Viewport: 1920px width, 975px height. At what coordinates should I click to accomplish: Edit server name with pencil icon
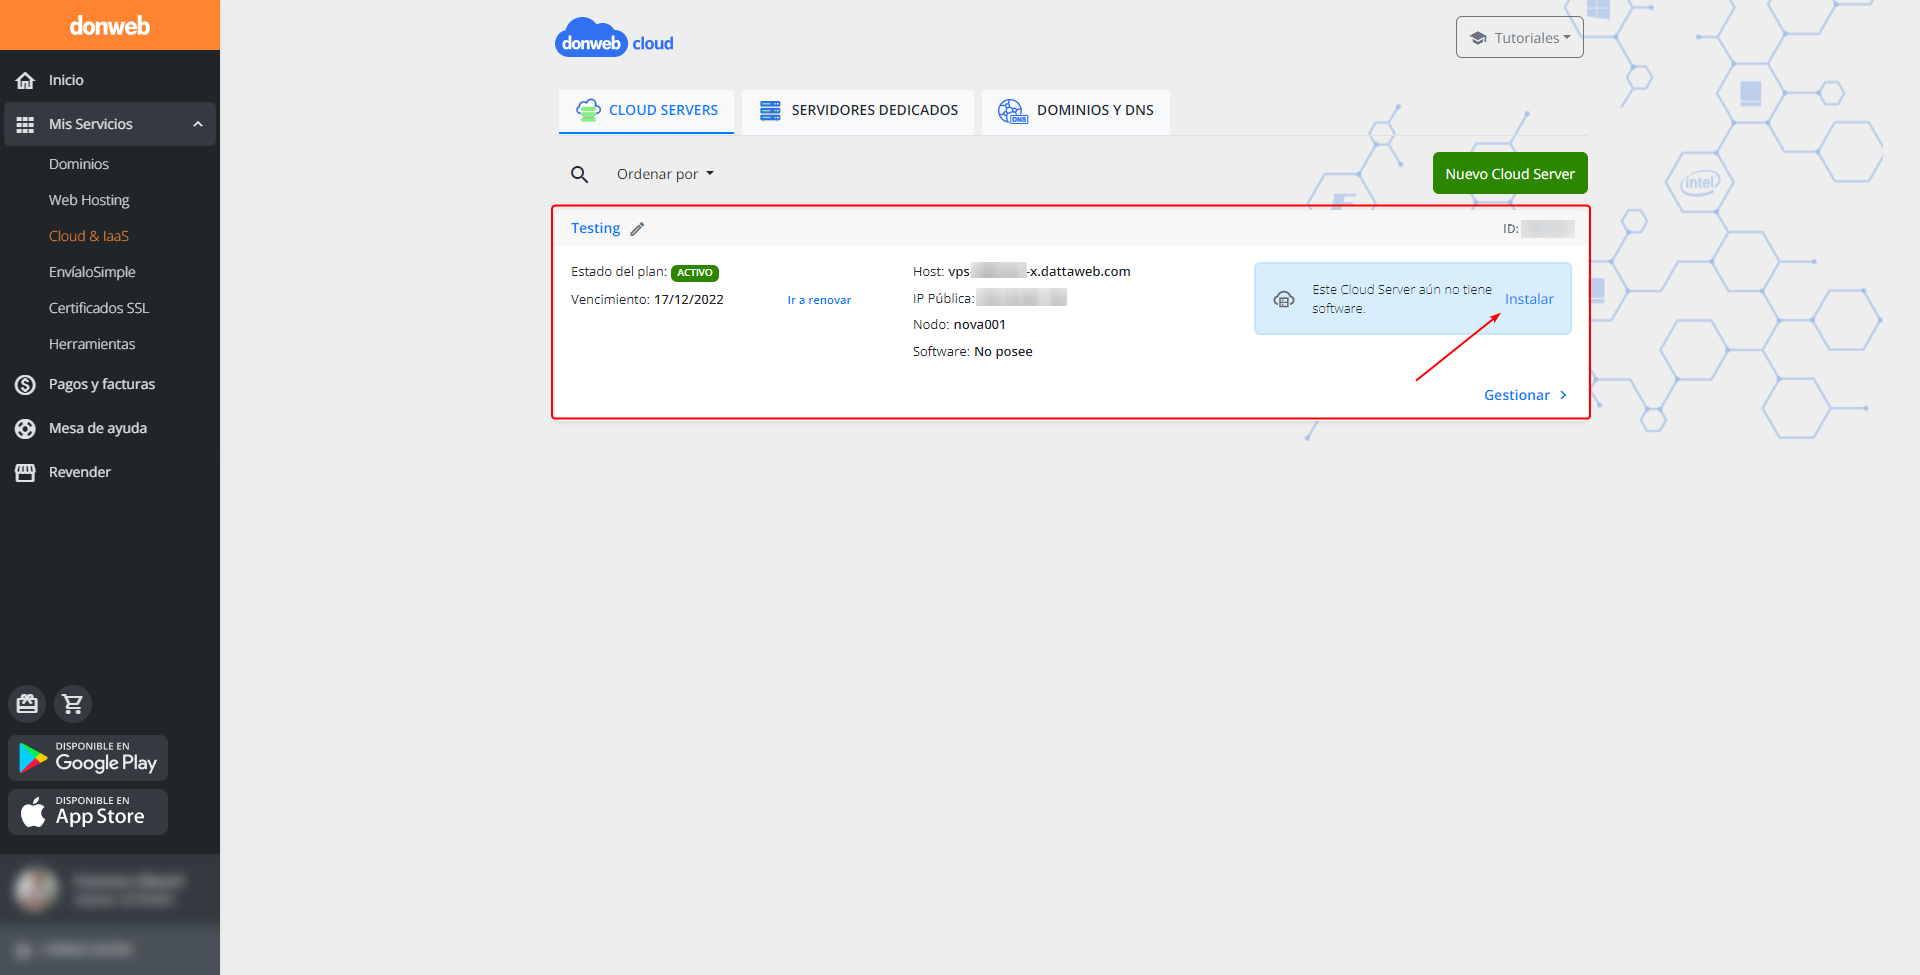637,229
